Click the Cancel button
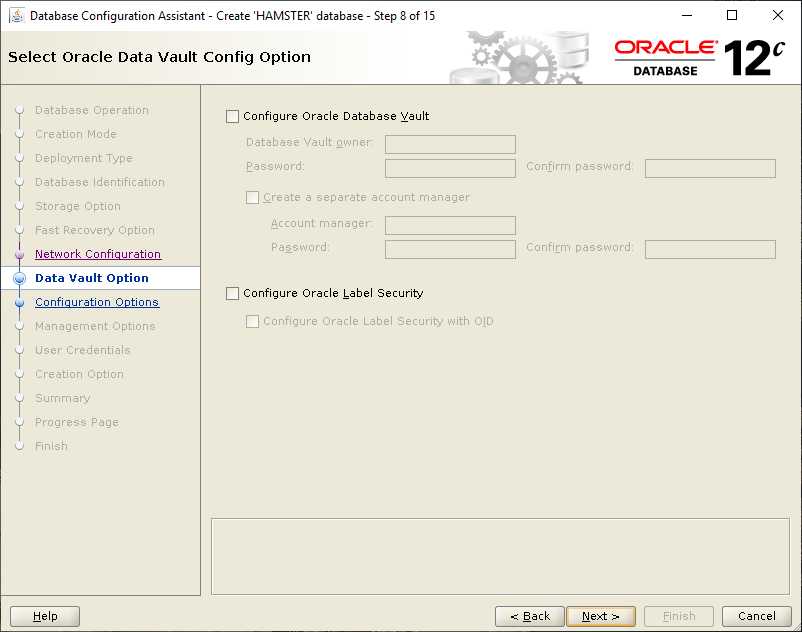 tap(757, 616)
